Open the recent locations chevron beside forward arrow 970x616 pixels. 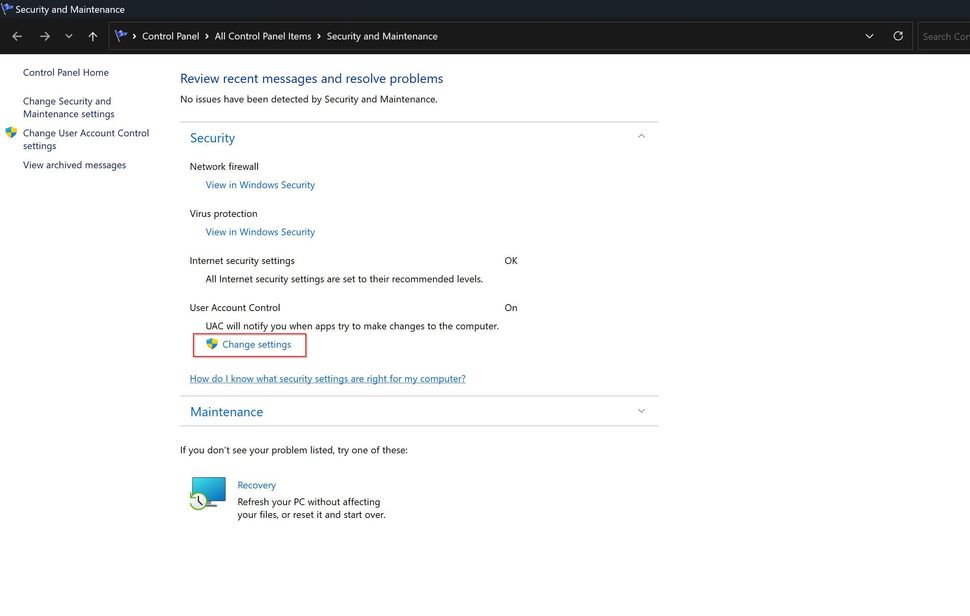click(68, 35)
